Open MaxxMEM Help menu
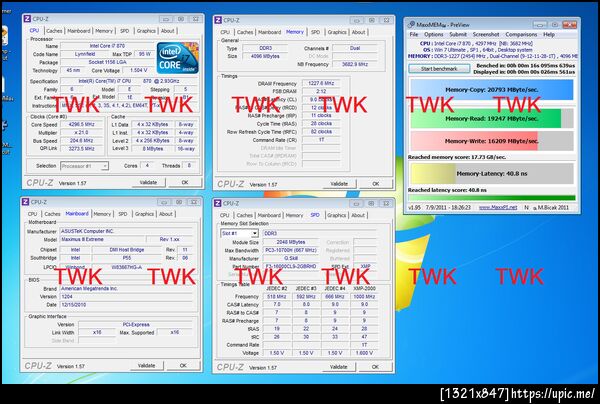 coord(549,34)
